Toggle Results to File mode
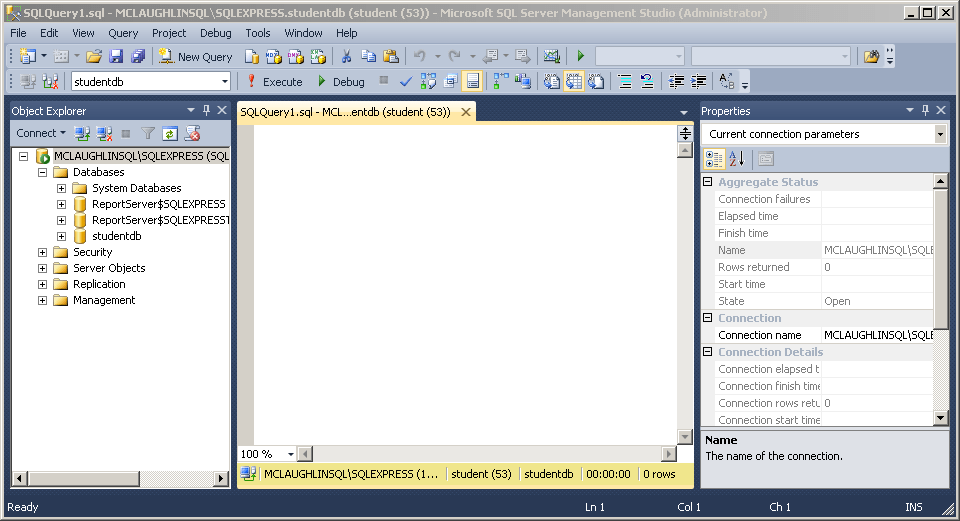The image size is (960, 521). click(x=596, y=81)
